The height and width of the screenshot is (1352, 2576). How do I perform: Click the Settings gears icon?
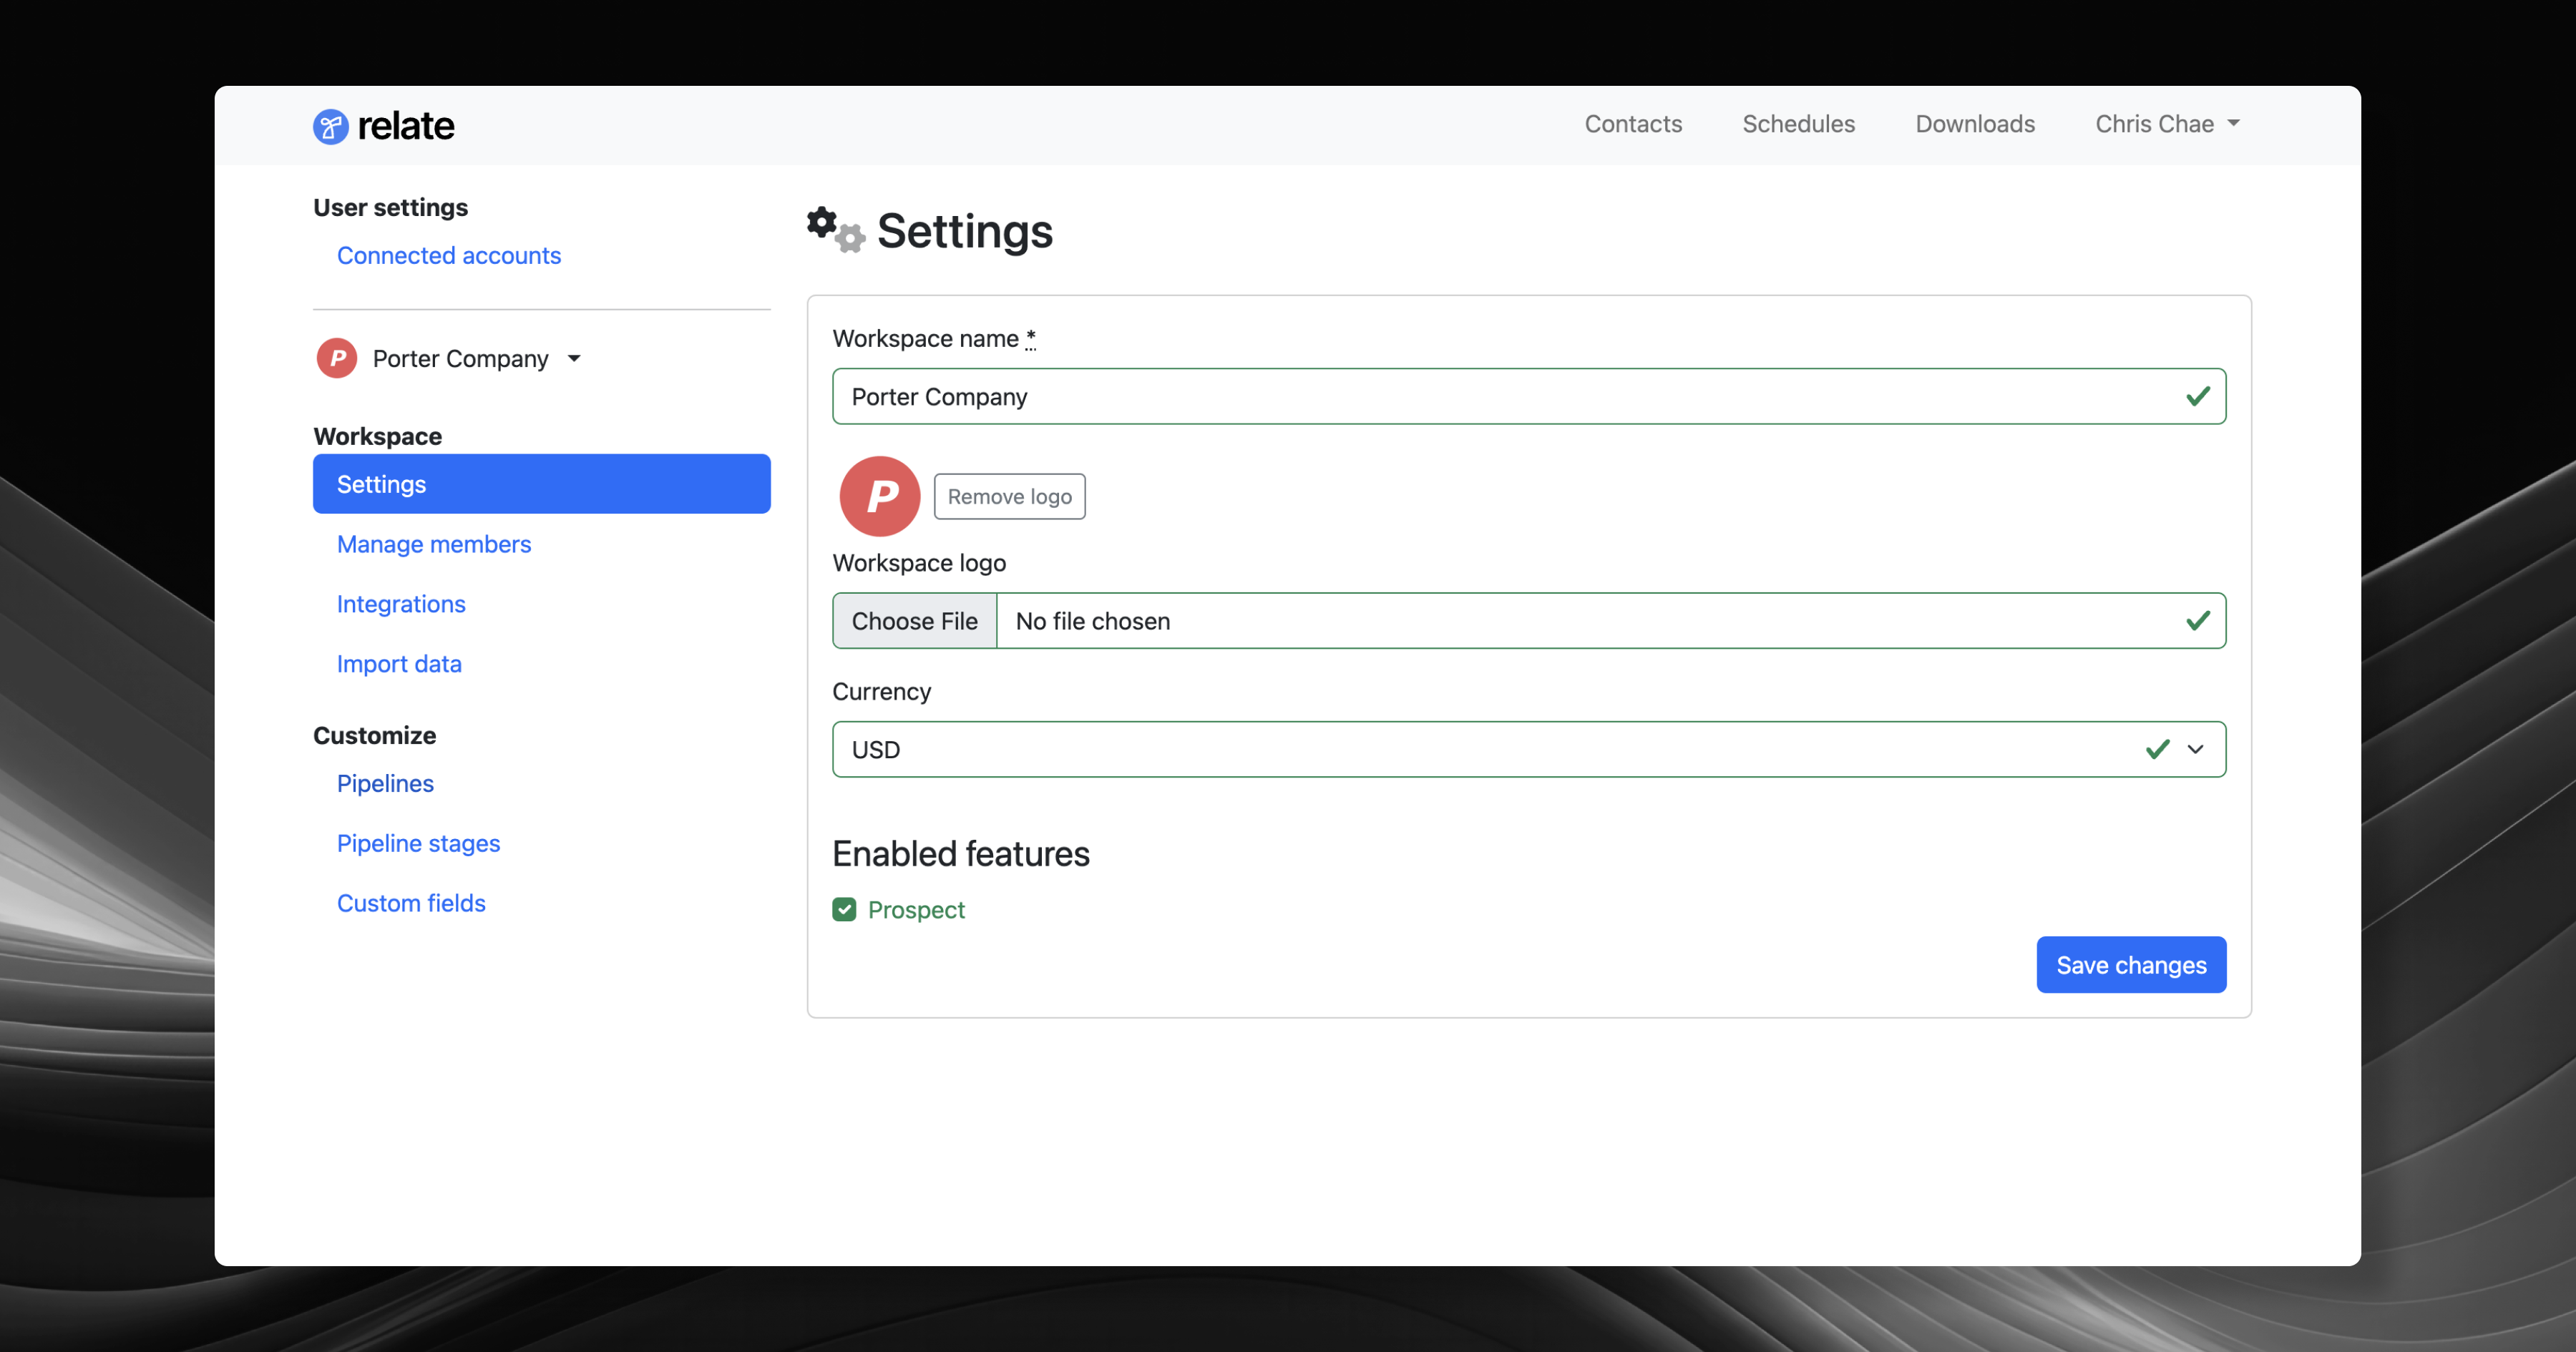pyautogui.click(x=835, y=230)
